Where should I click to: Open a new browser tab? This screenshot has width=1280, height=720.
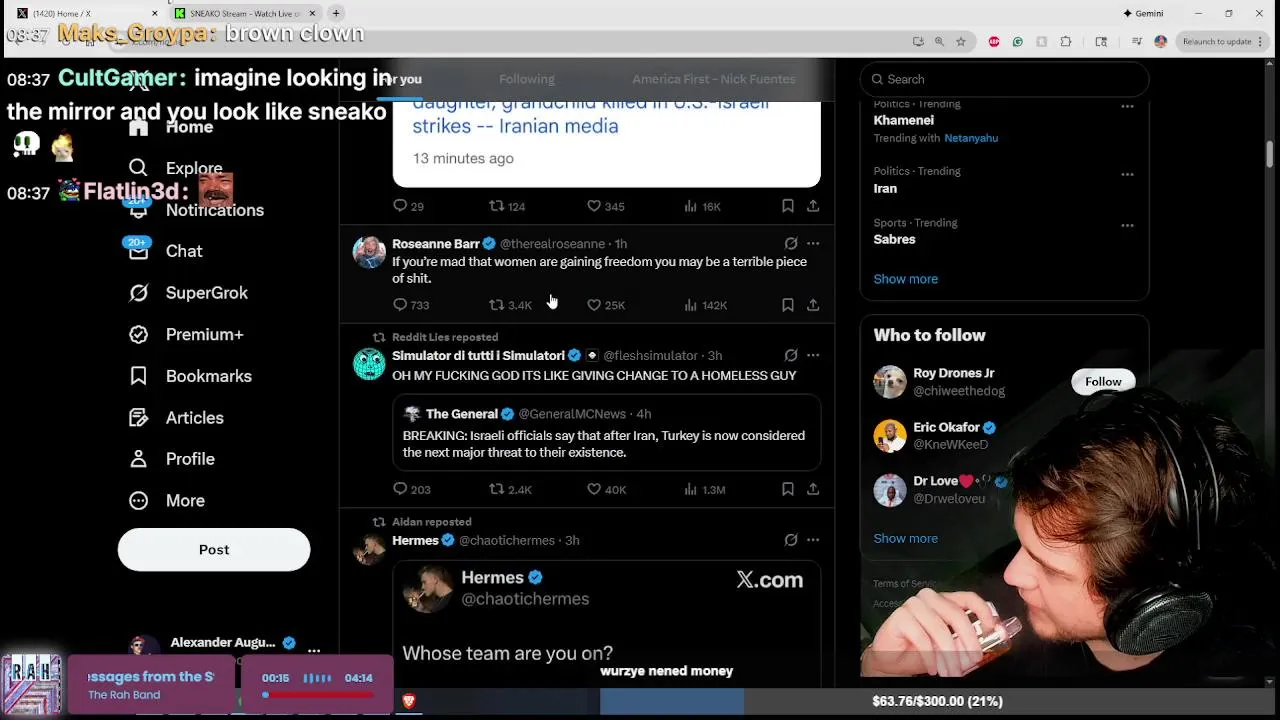point(336,13)
